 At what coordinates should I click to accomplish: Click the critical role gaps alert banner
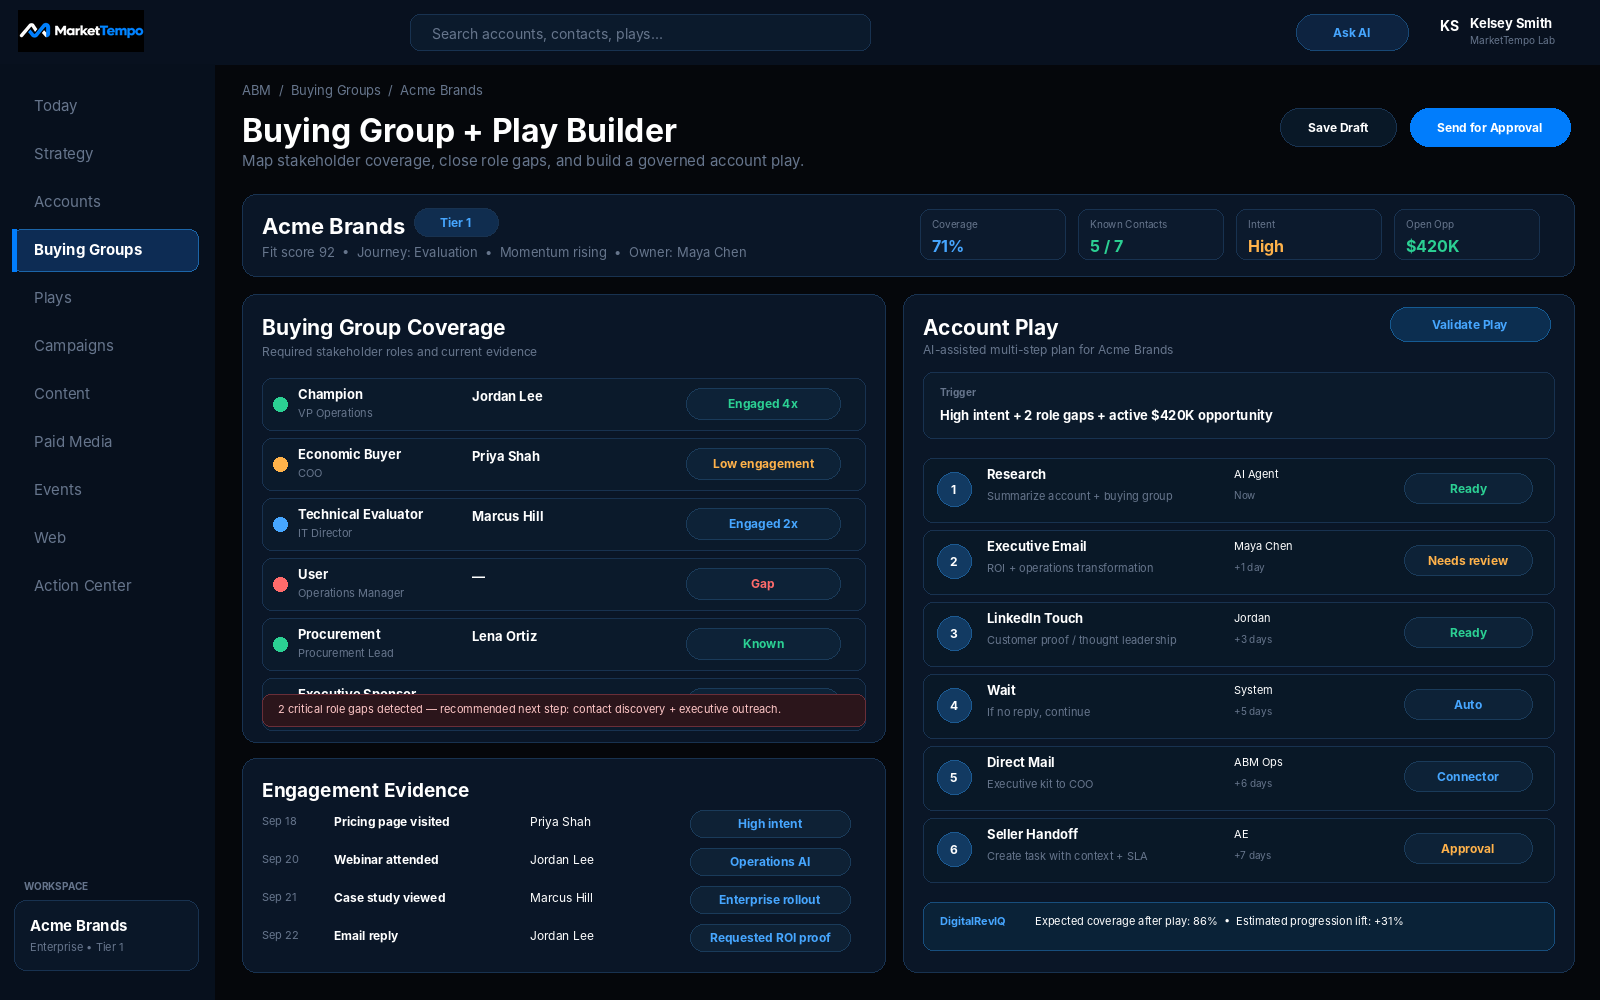click(x=564, y=710)
